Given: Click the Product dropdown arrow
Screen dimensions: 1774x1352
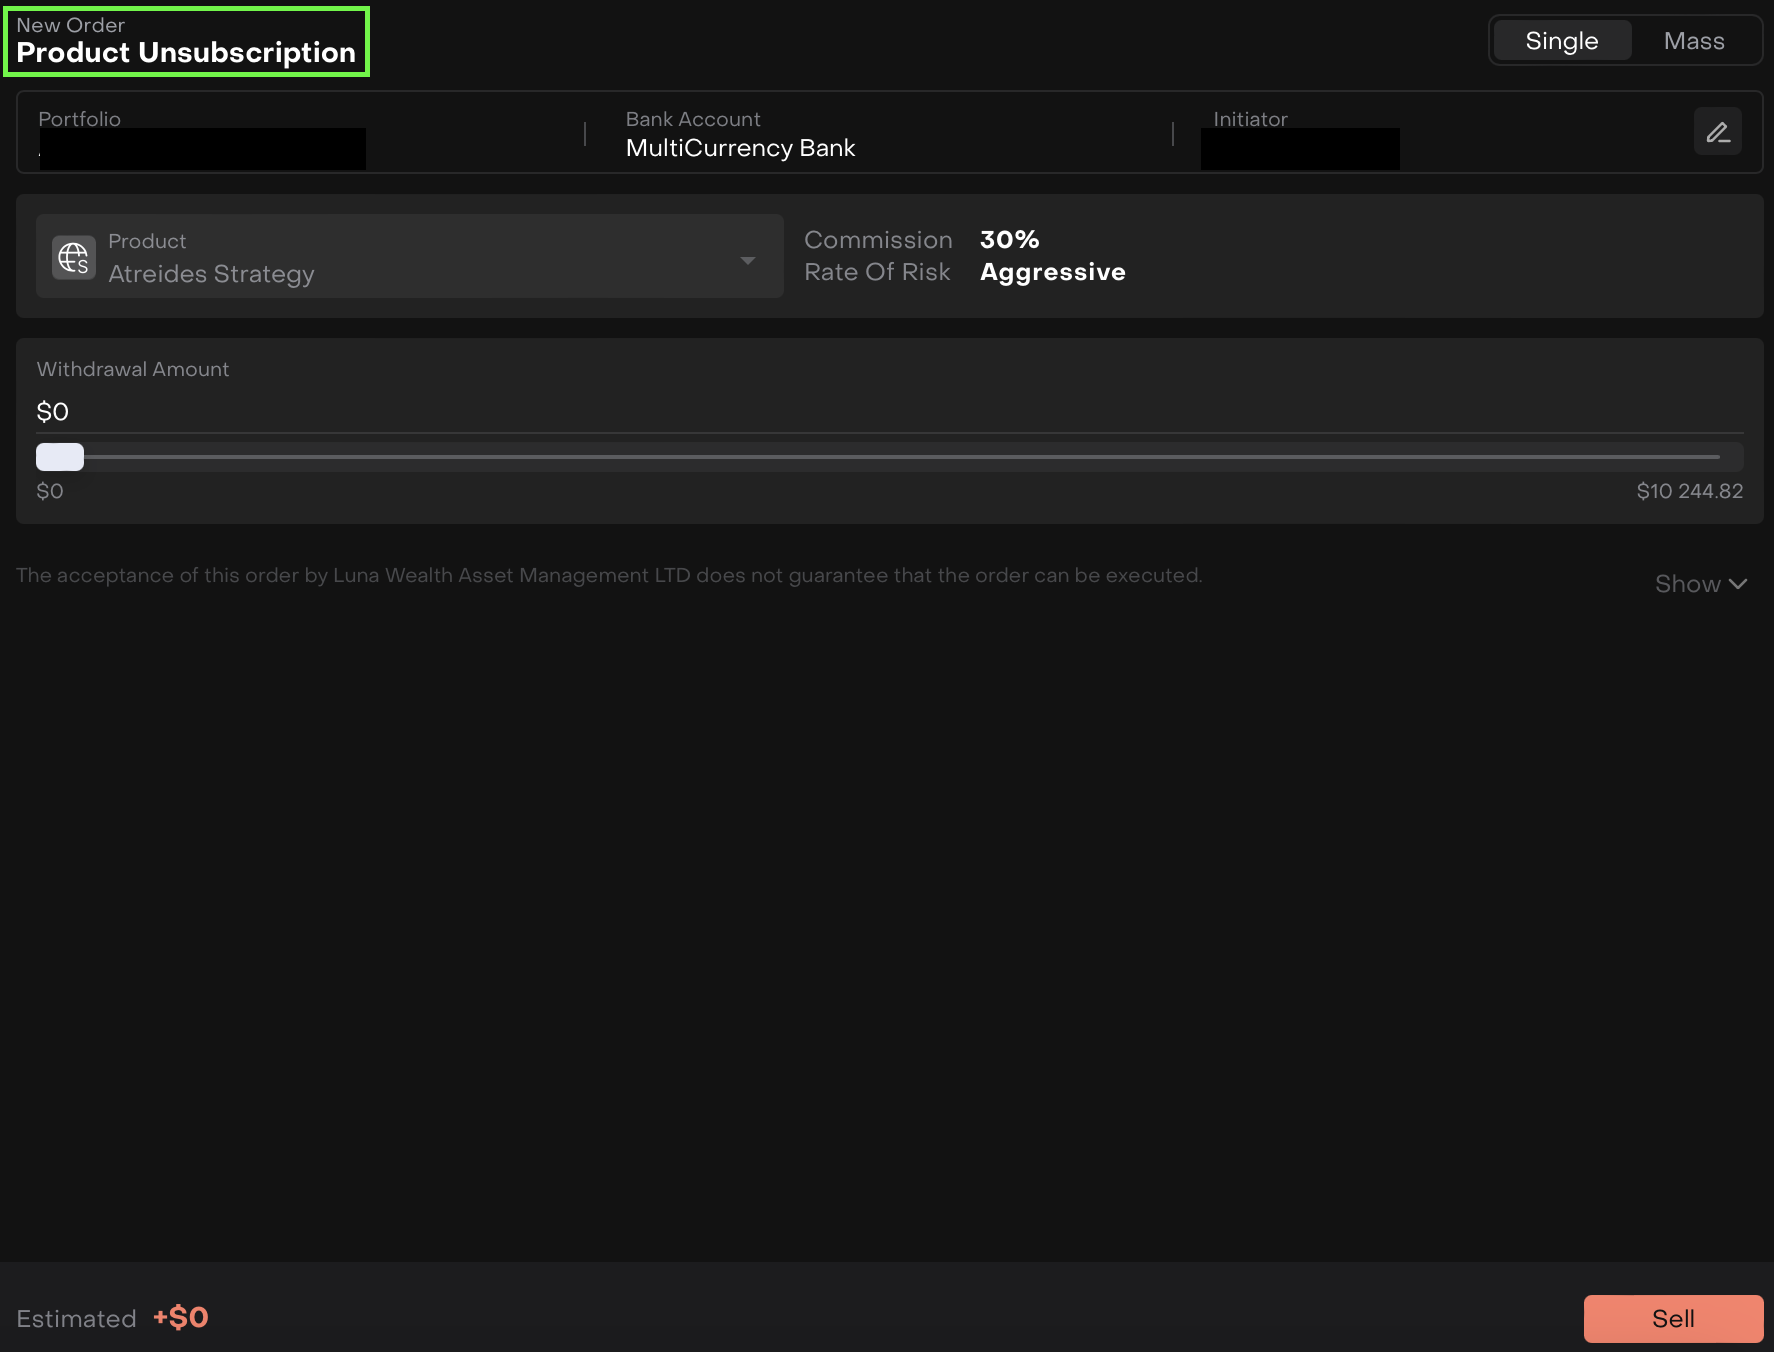Looking at the screenshot, I should tap(747, 260).
